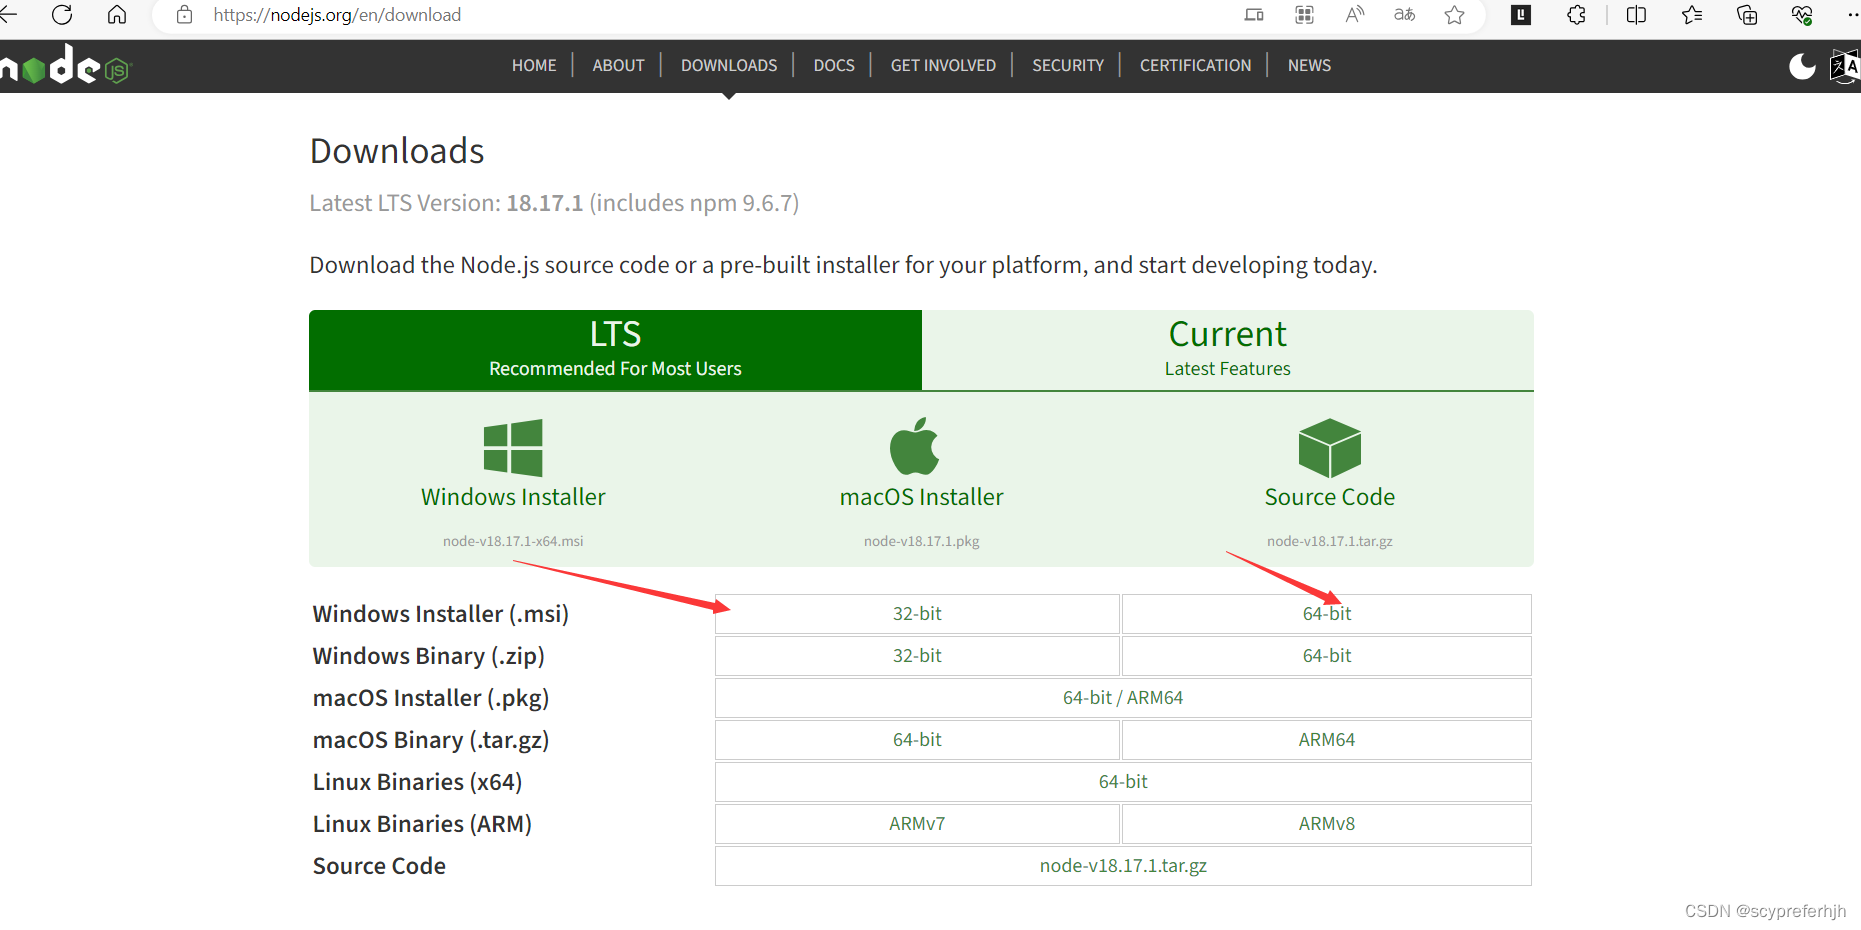The image size is (1861, 930).
Task: Click the favorites star in the address bar
Action: pos(1455,15)
